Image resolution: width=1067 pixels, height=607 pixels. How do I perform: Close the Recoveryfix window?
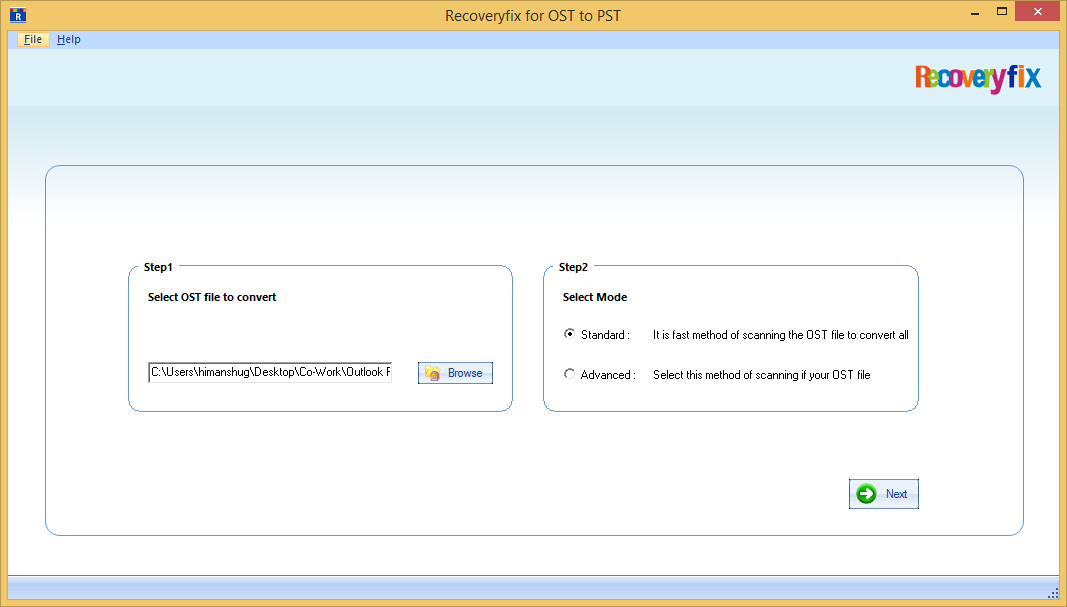click(x=1038, y=12)
